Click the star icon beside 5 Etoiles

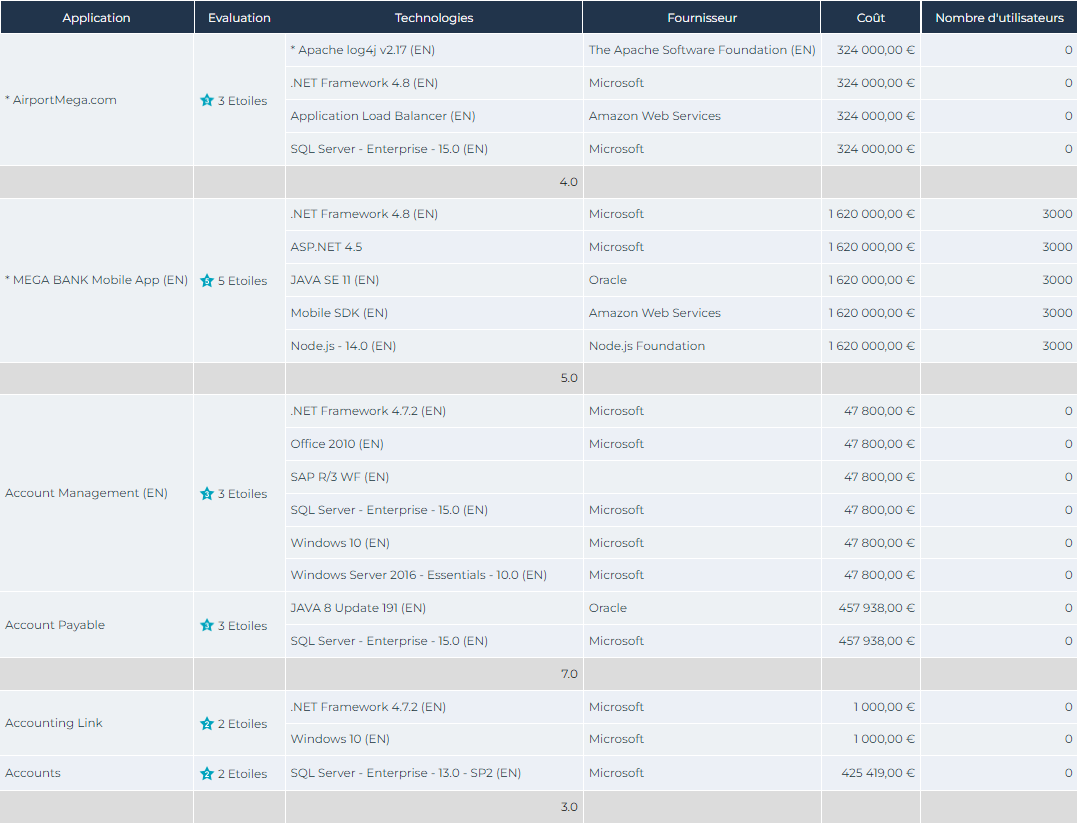207,281
